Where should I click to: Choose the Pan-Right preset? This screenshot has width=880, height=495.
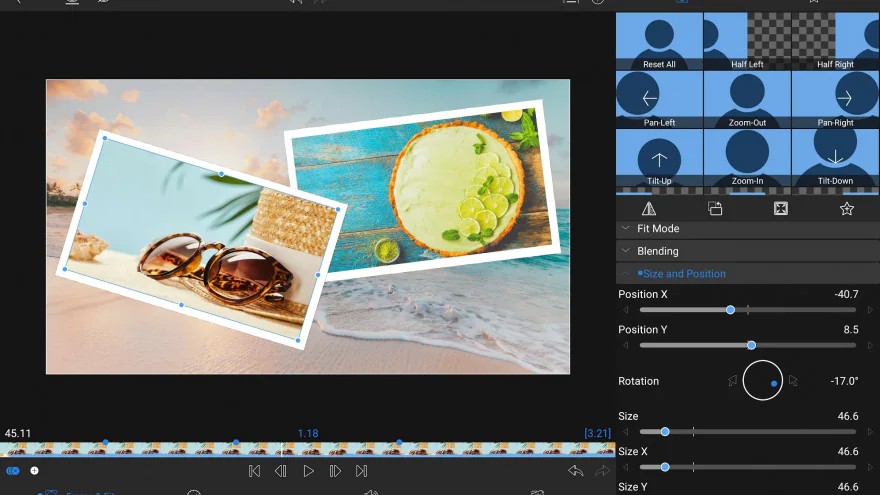tap(835, 100)
